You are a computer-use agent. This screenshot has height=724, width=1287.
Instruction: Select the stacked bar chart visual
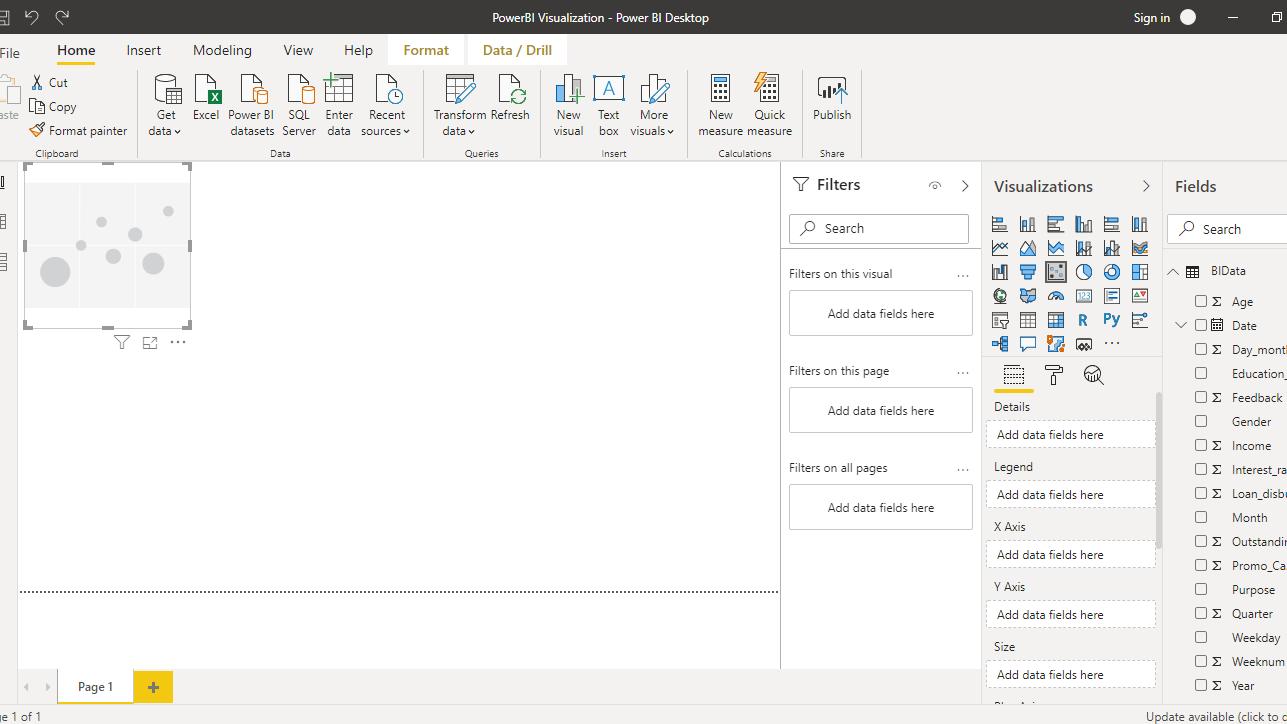1000,224
